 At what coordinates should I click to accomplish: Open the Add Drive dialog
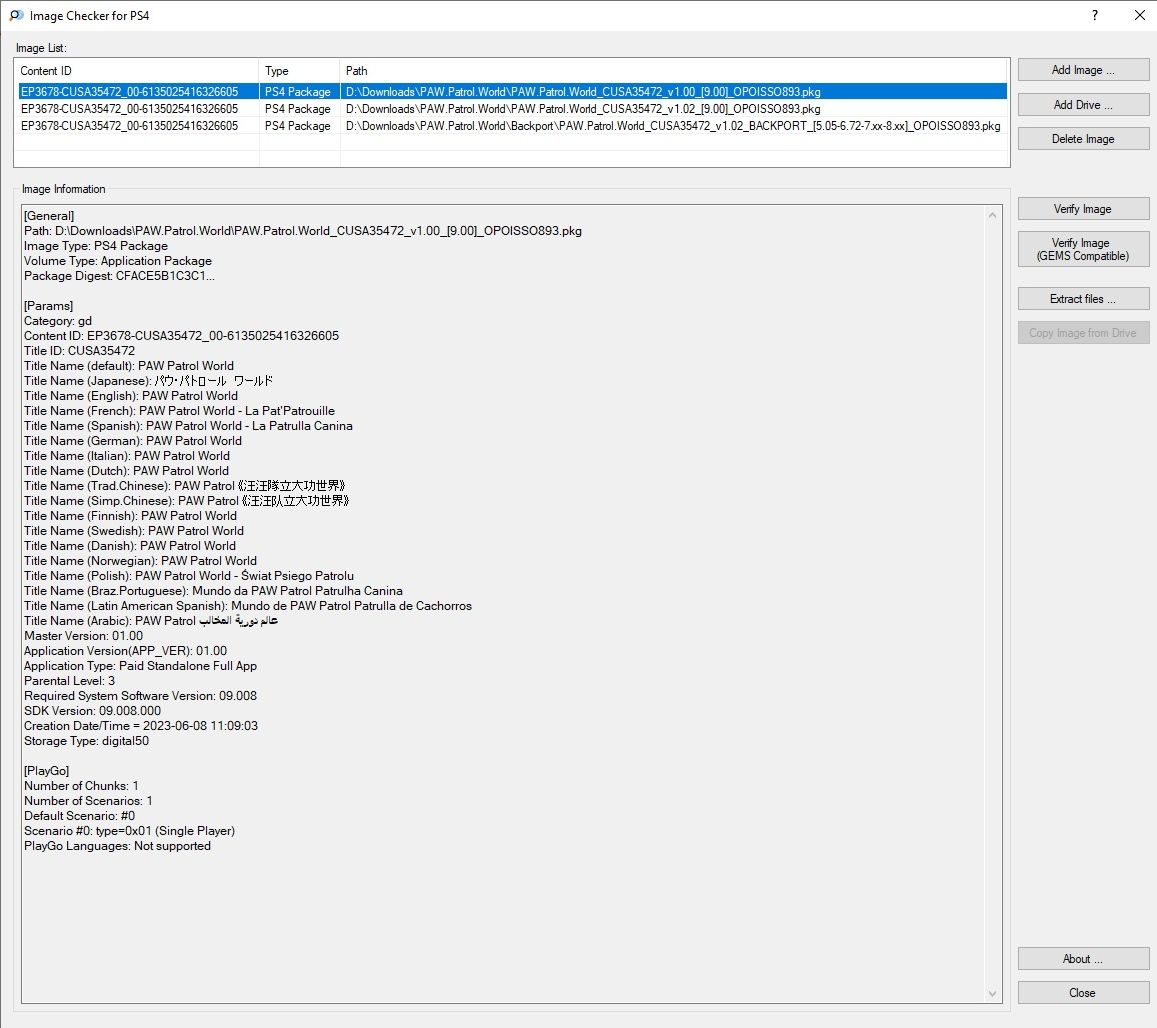tap(1082, 105)
